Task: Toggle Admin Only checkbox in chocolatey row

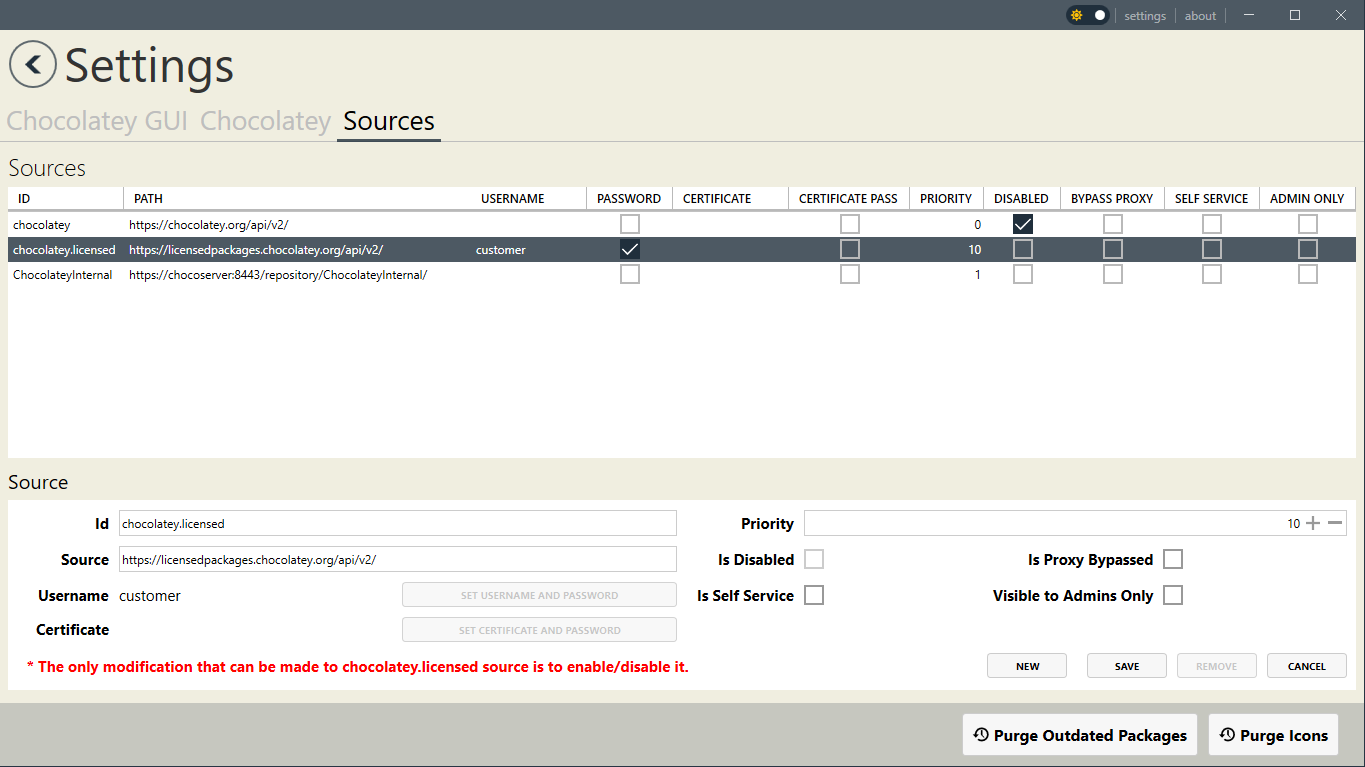Action: (1308, 224)
